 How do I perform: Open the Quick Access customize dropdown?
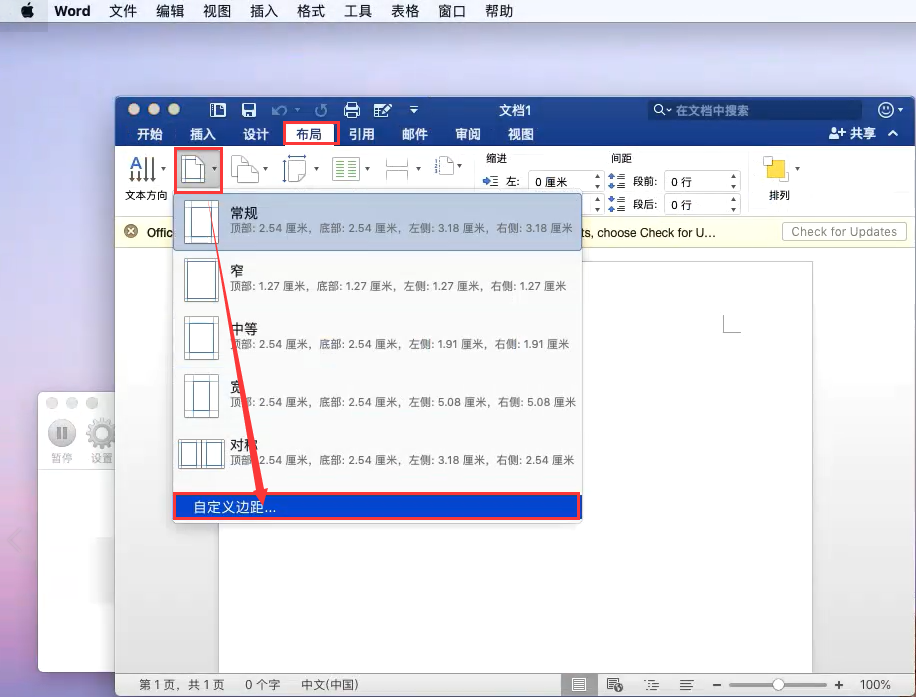point(414,110)
